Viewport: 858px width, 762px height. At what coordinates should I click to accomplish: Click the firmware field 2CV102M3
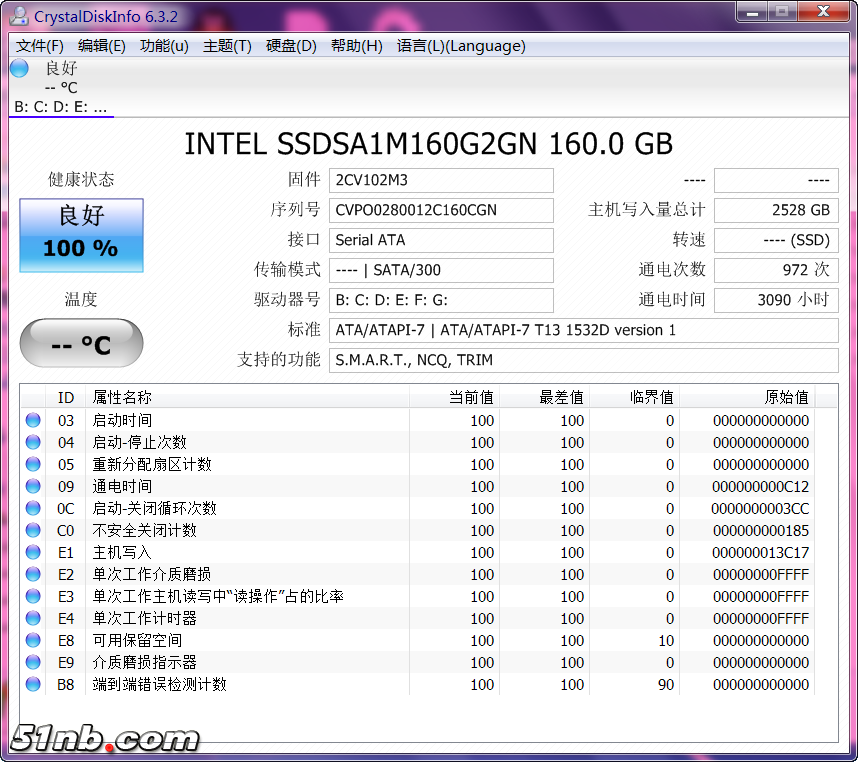tap(441, 181)
